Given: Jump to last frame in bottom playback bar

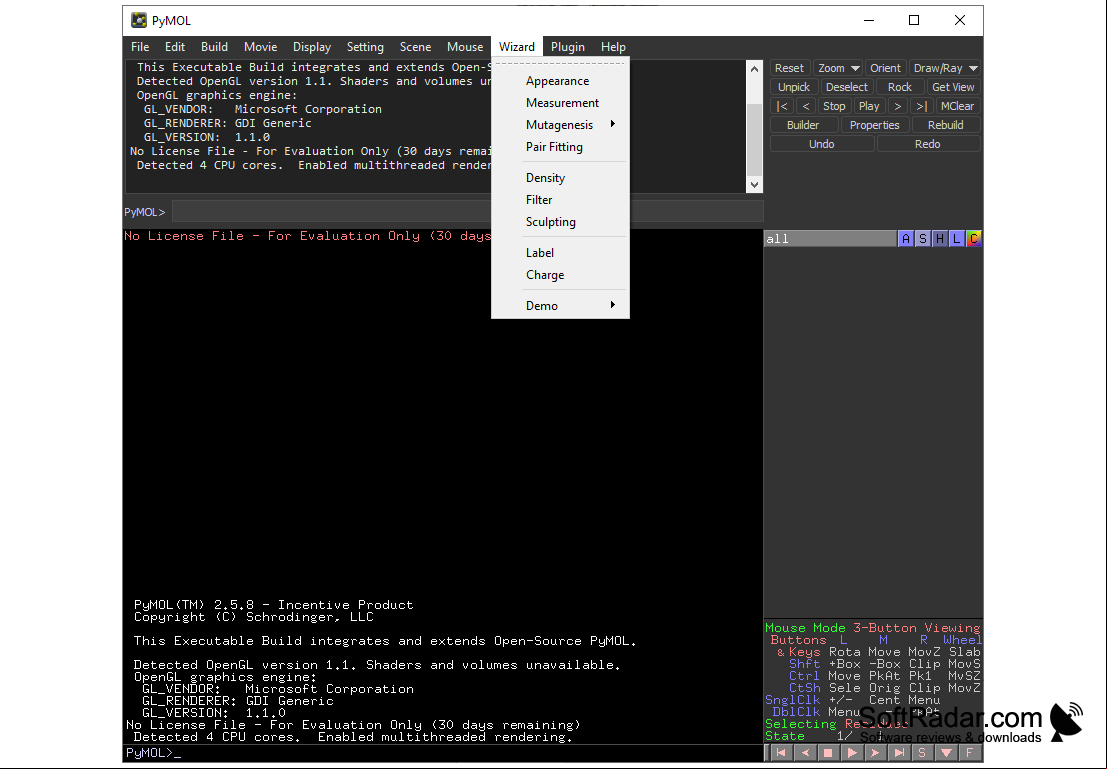Looking at the screenshot, I should 899,753.
